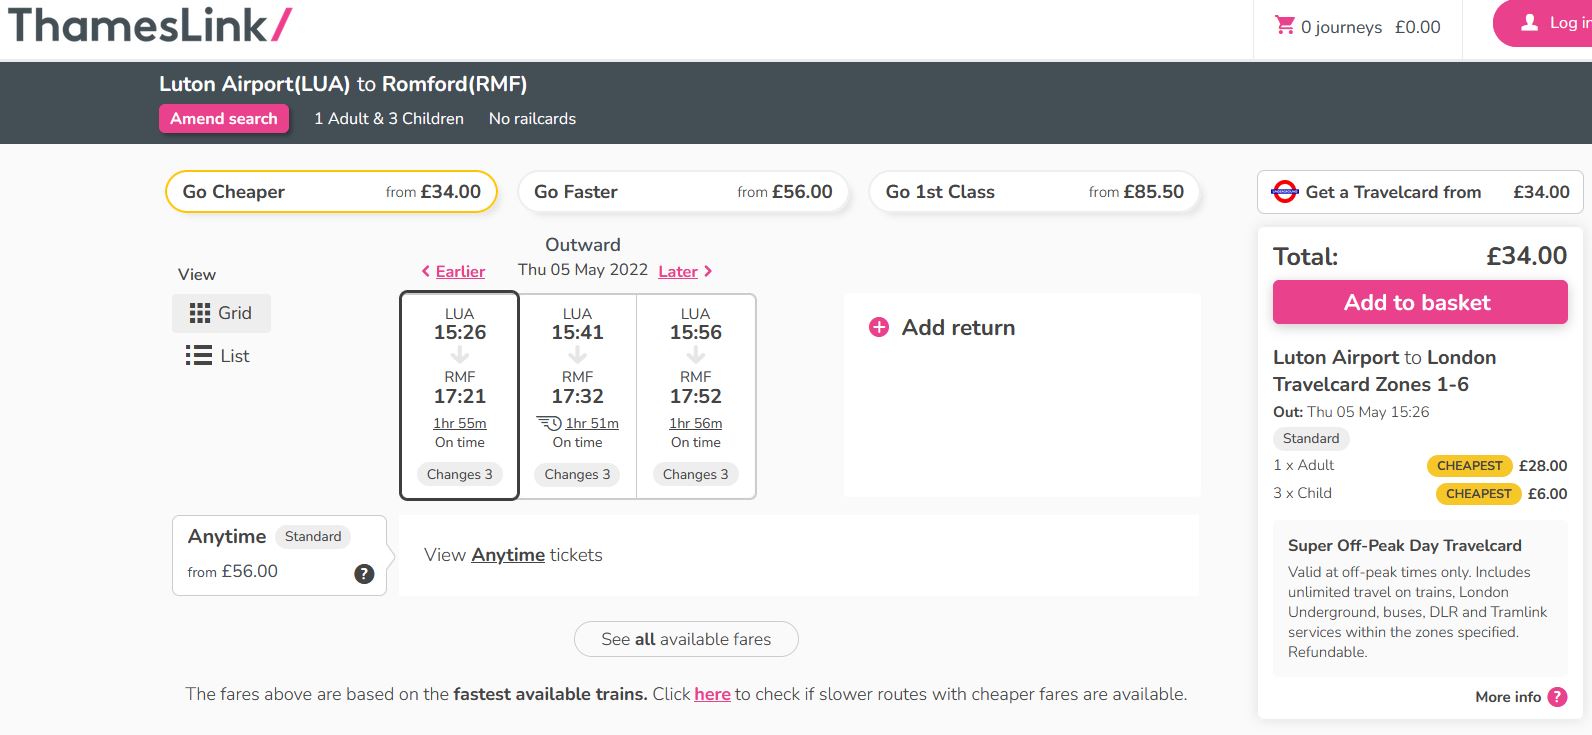The image size is (1592, 735).
Task: Select the 15:26 departure journey card
Action: click(459, 395)
